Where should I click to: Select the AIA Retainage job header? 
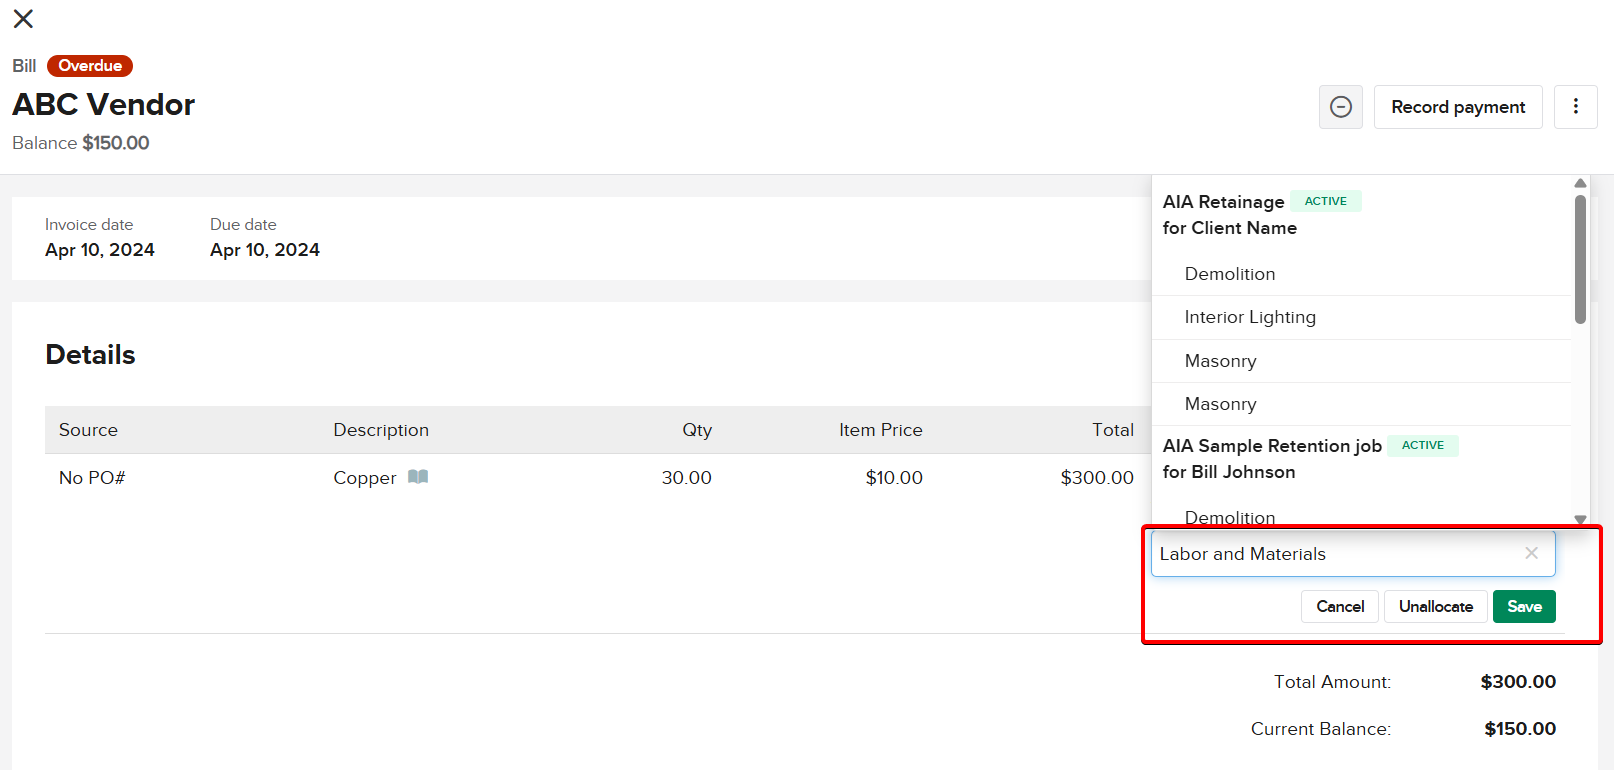pos(1223,202)
